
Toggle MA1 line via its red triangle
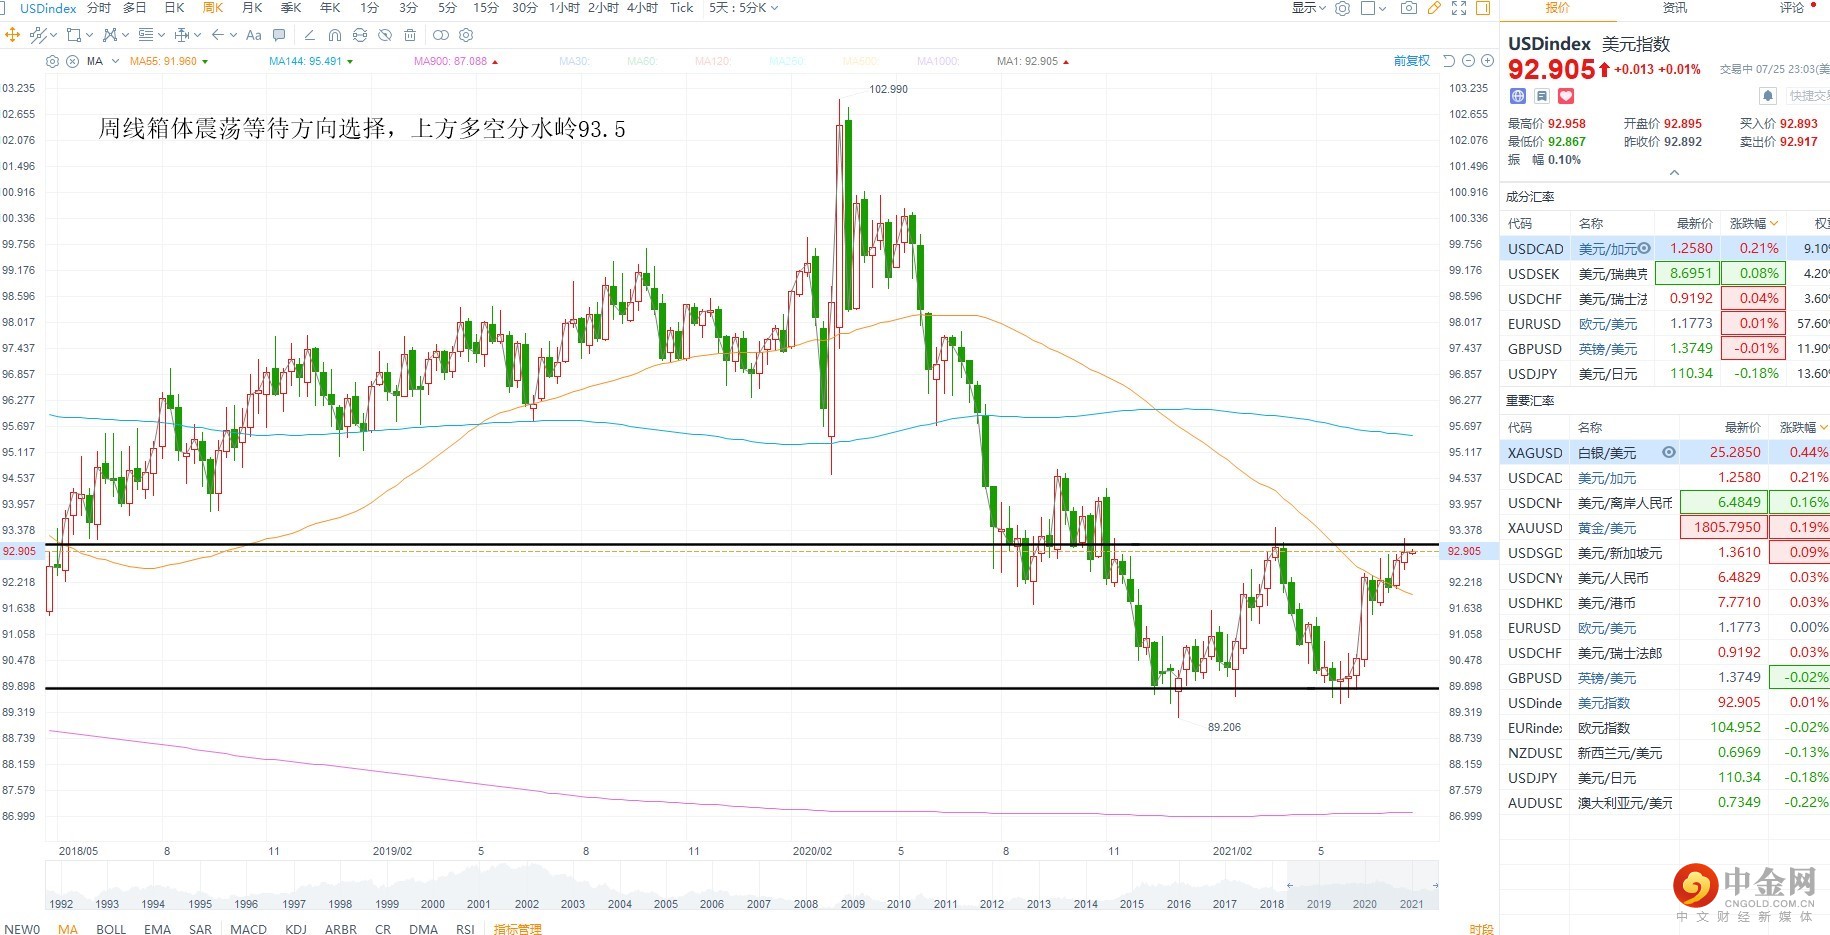click(x=1066, y=62)
